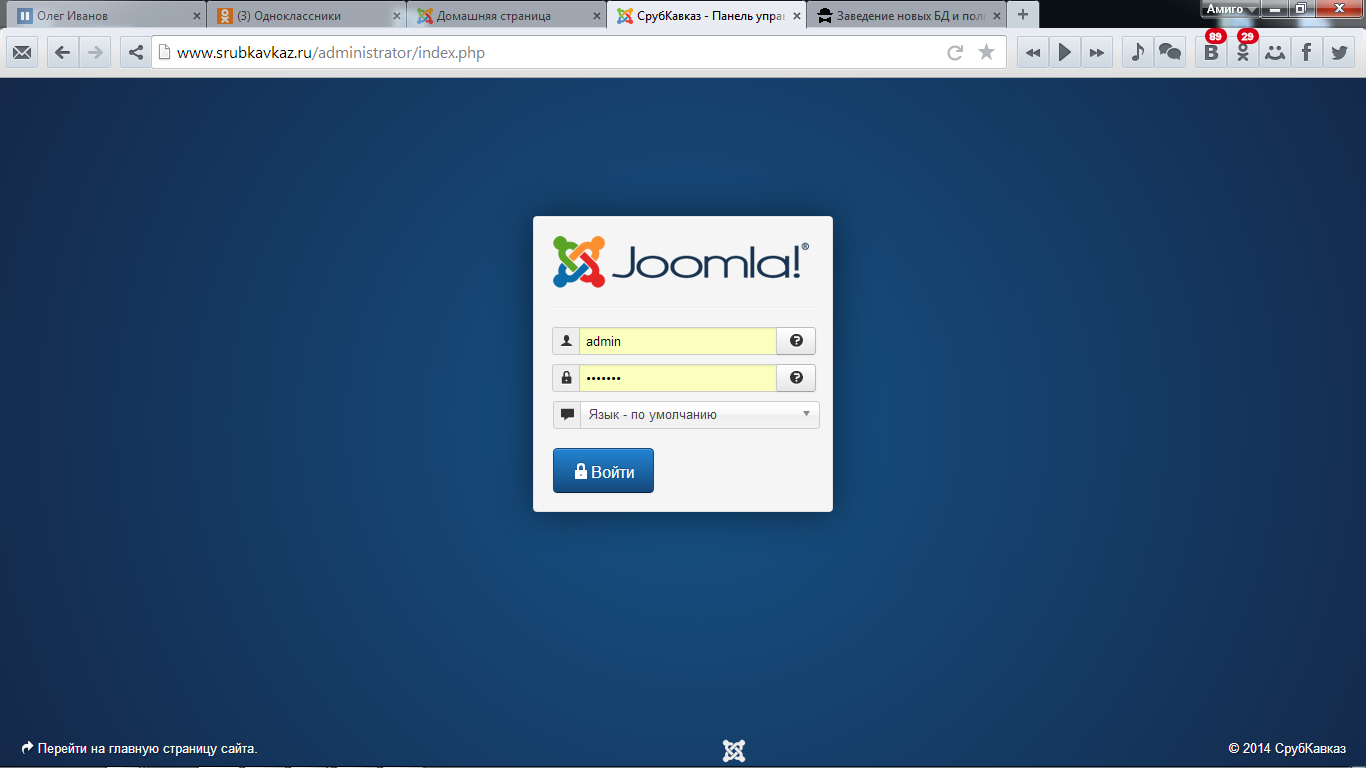1366x768 pixels.
Task: Open the music note icon
Action: click(1137, 53)
